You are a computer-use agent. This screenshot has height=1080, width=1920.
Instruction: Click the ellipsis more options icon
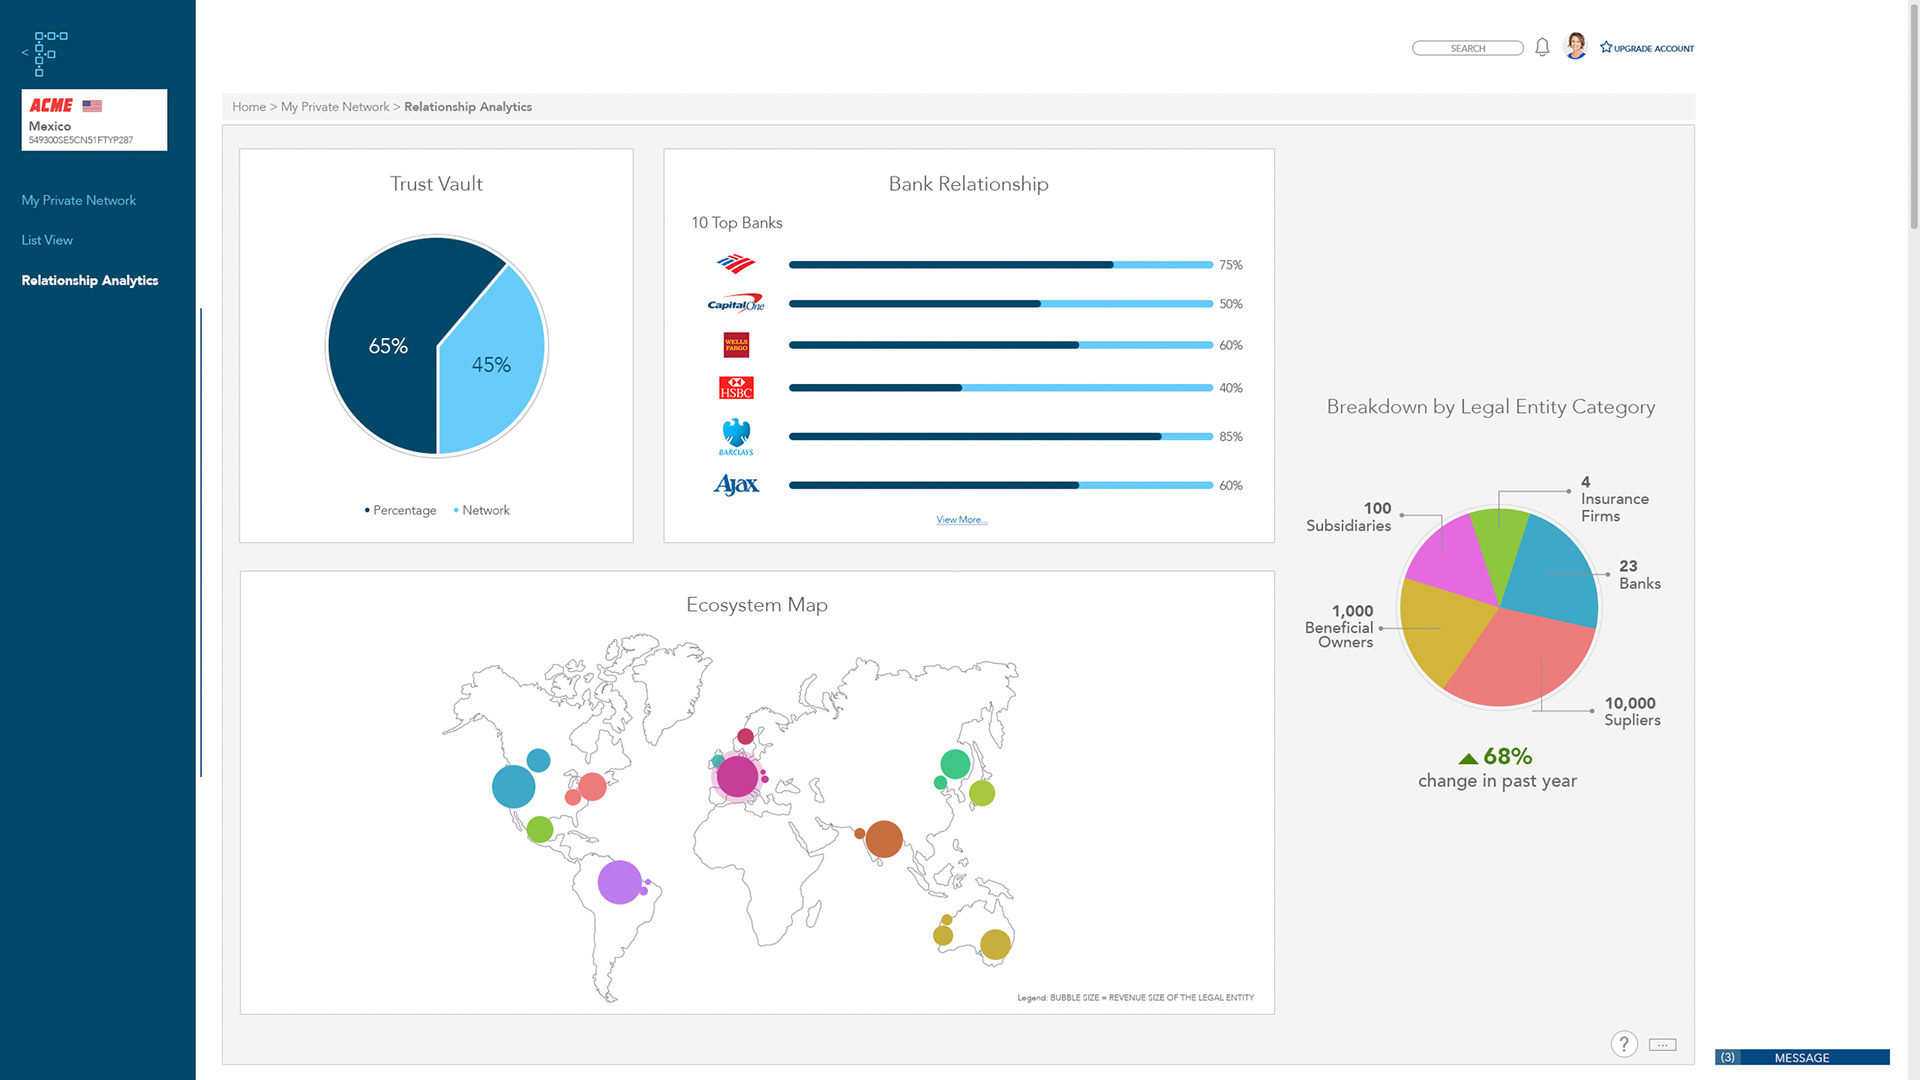coord(1662,1045)
